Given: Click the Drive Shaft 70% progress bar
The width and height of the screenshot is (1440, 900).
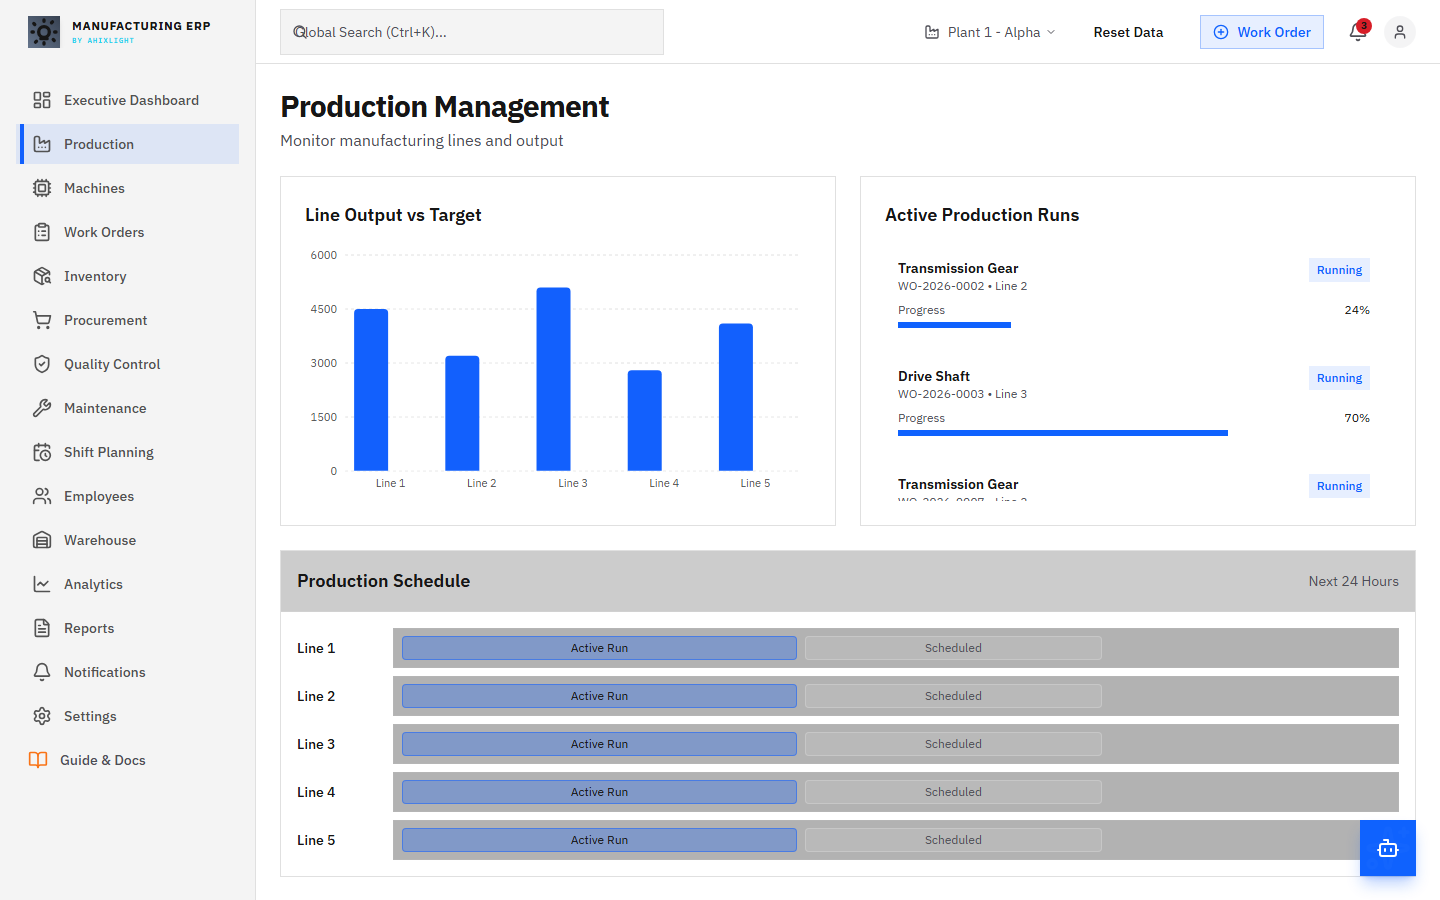Looking at the screenshot, I should [1063, 433].
